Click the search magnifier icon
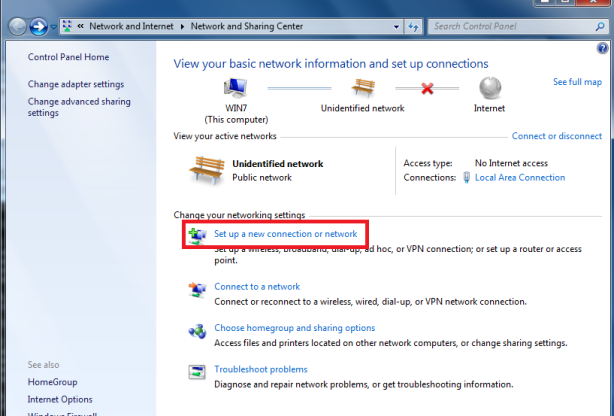Screen dimensions: 614x416 (600, 27)
